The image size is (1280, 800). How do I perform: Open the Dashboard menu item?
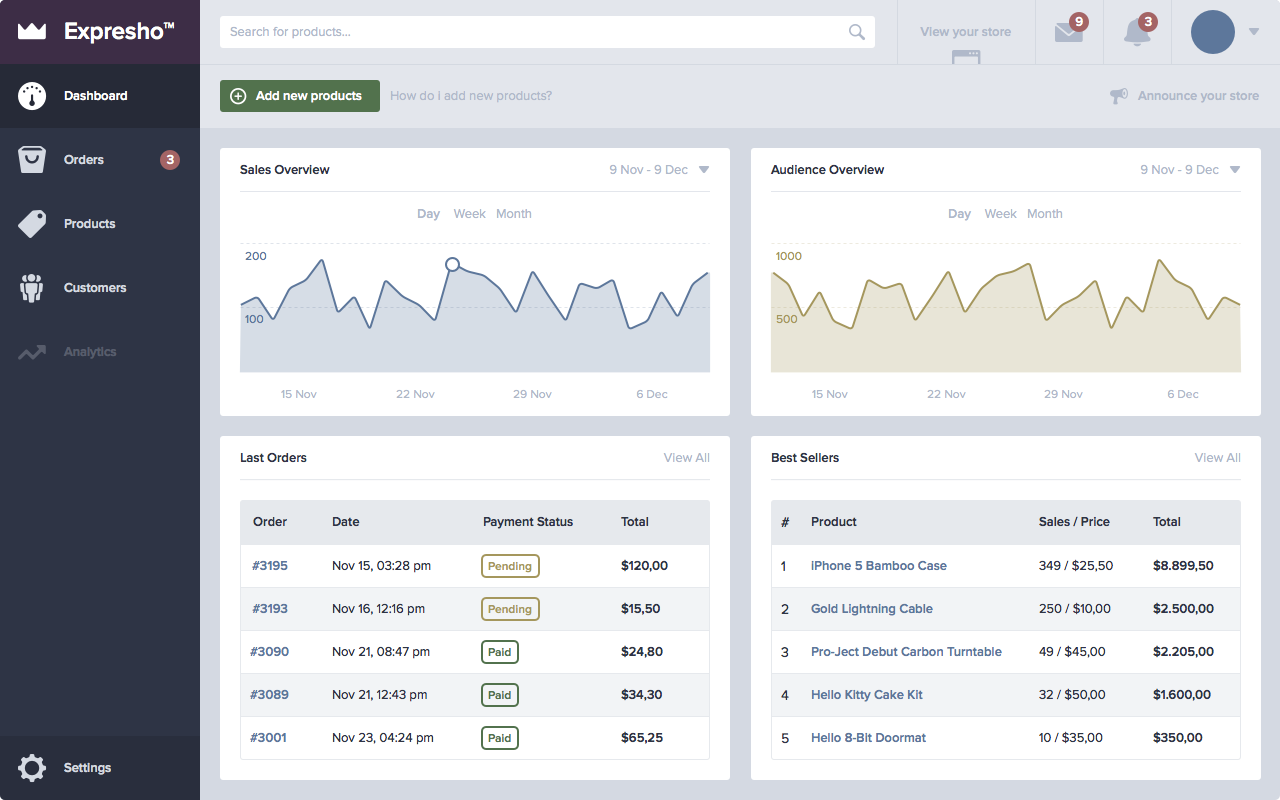click(100, 96)
